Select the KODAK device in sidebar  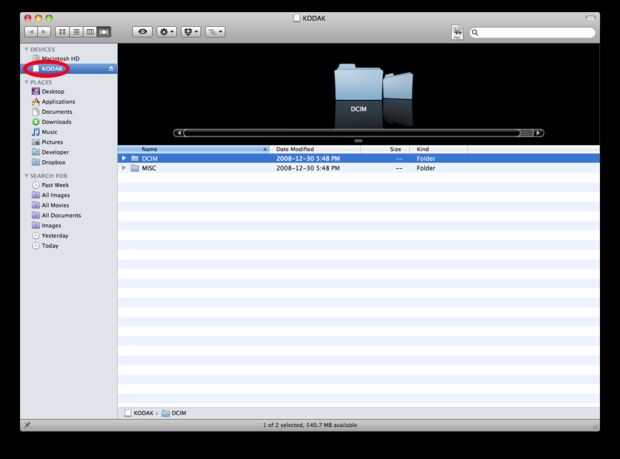coord(69,69)
